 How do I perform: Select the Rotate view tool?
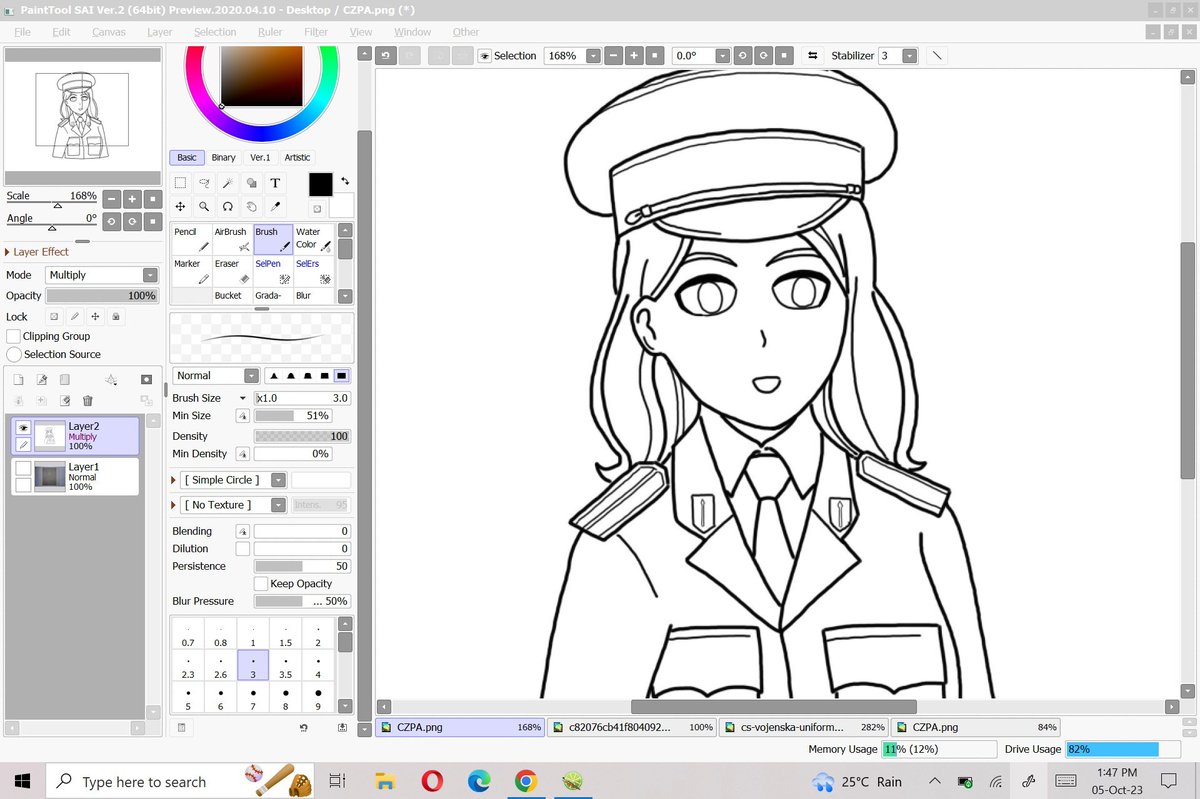tap(228, 207)
